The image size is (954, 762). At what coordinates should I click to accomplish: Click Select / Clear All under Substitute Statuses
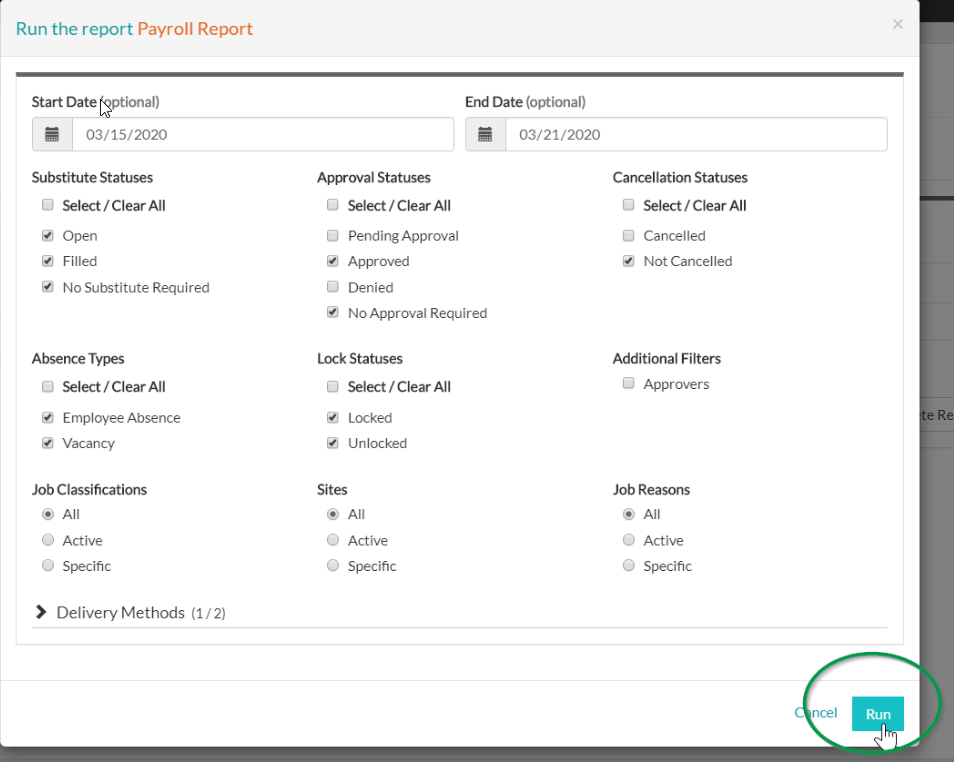[47, 204]
